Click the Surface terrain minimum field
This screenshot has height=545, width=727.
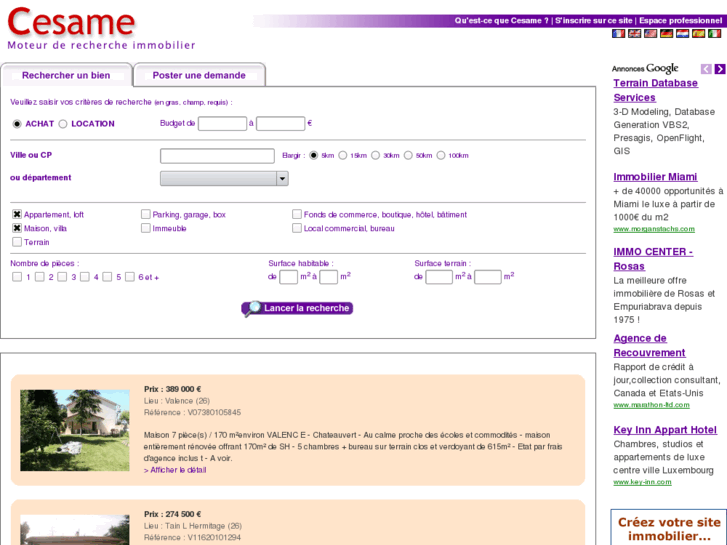439,277
